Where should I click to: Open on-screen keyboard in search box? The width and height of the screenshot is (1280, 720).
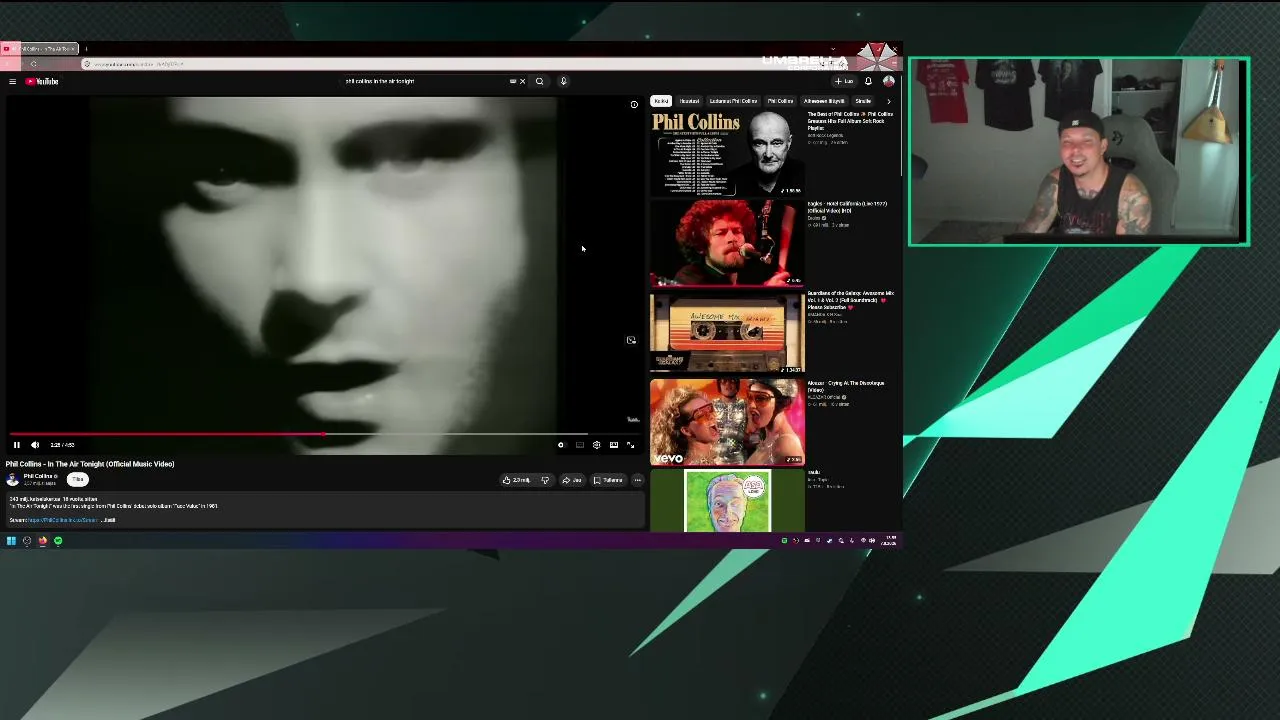coord(513,81)
